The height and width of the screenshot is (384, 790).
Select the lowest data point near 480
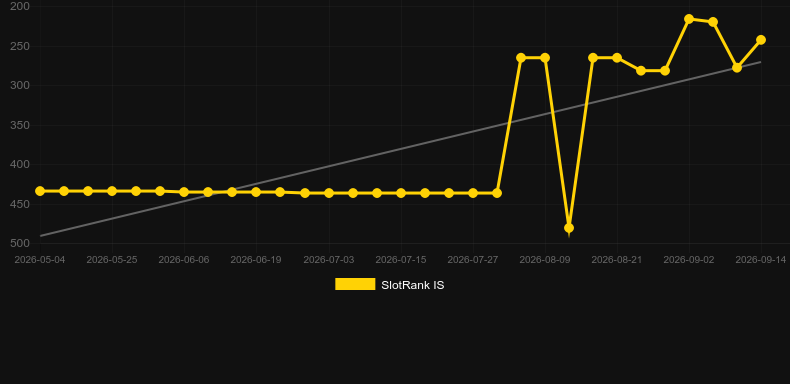click(x=569, y=228)
